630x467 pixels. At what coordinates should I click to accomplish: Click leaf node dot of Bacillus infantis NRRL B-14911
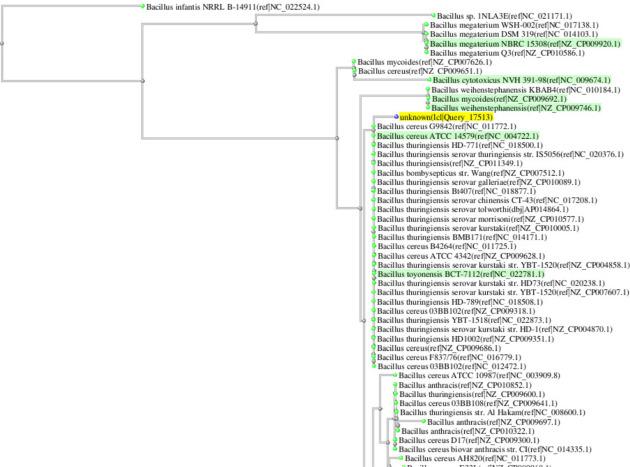(141, 7)
